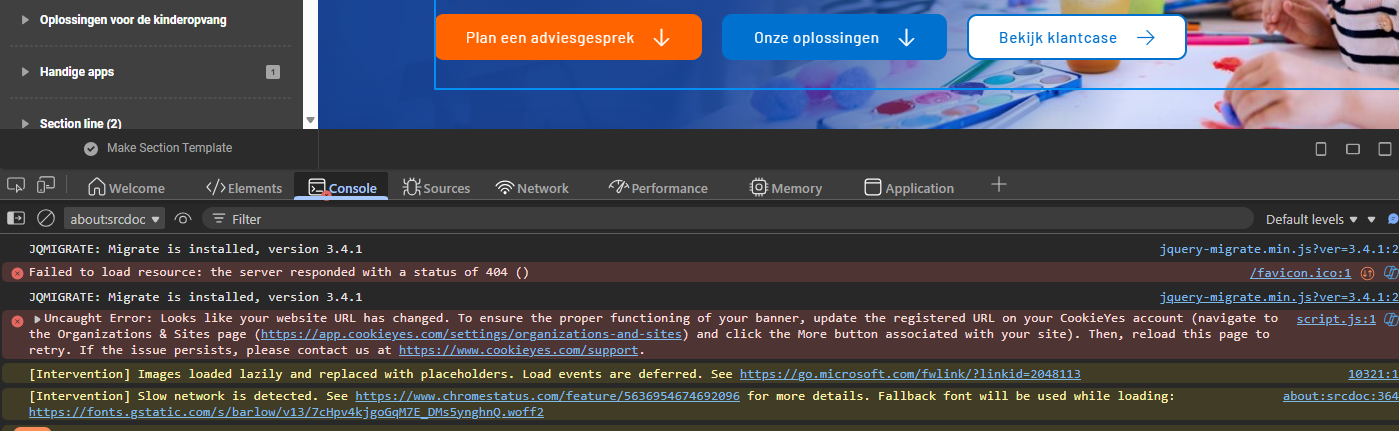Click the live expression eye icon
This screenshot has width=1399, height=431.
tap(183, 218)
